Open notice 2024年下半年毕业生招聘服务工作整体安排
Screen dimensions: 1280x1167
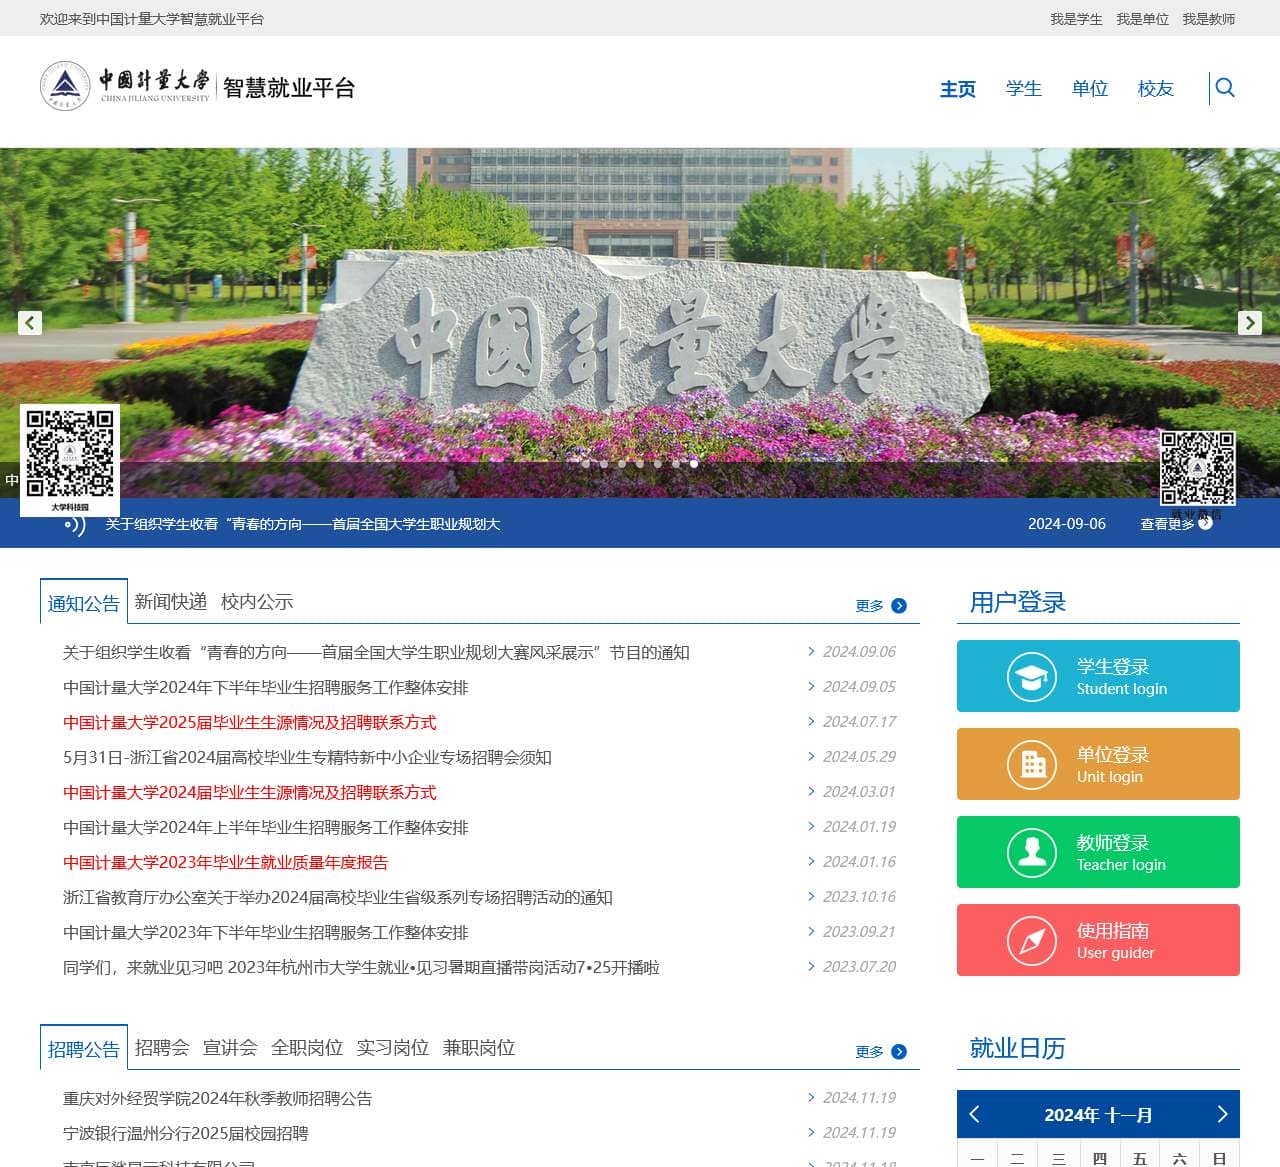tap(266, 687)
